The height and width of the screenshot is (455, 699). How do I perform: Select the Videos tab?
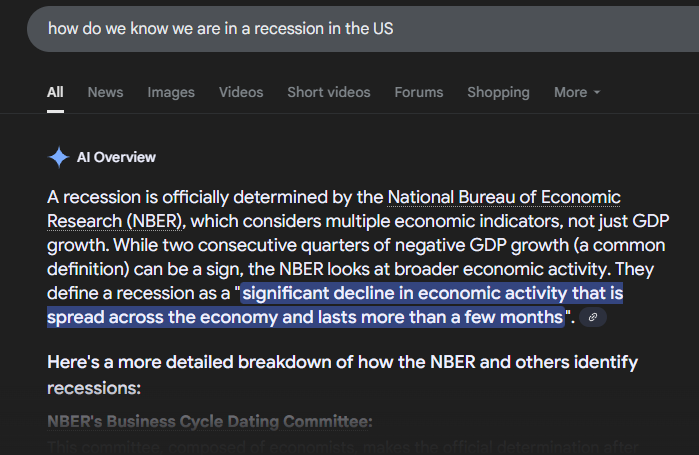(x=241, y=92)
